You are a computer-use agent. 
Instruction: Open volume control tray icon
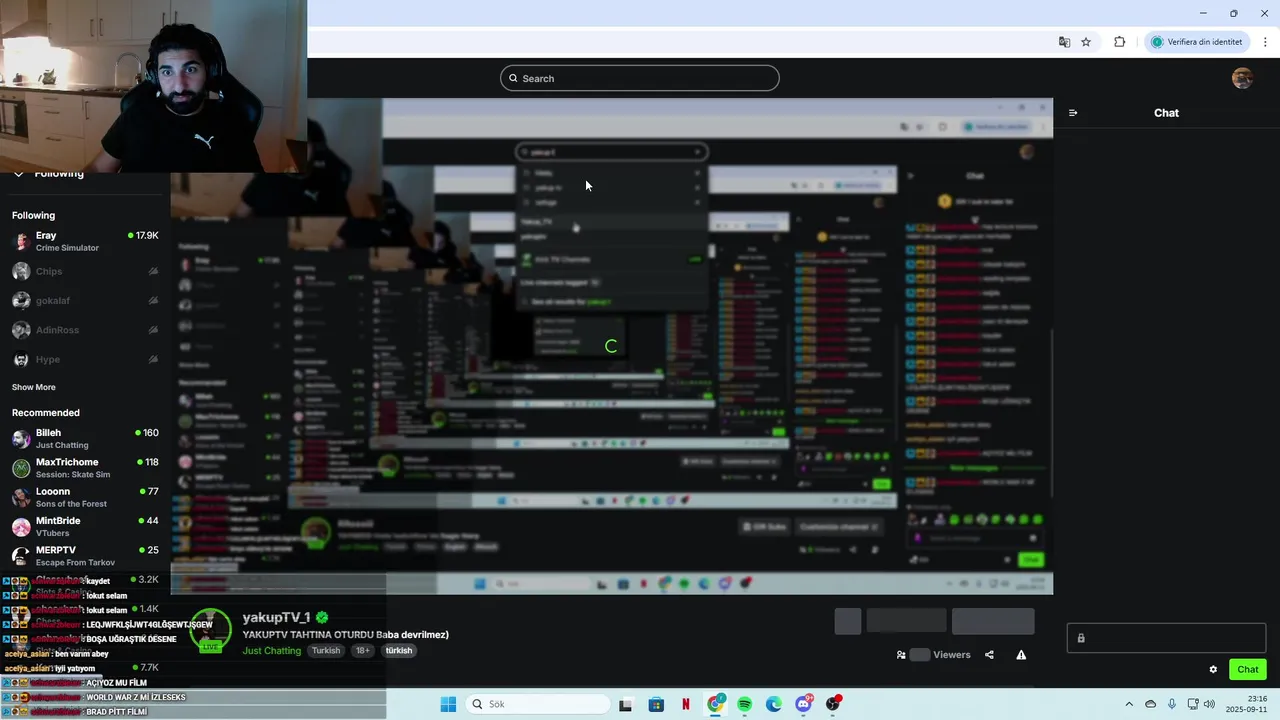[1209, 704]
